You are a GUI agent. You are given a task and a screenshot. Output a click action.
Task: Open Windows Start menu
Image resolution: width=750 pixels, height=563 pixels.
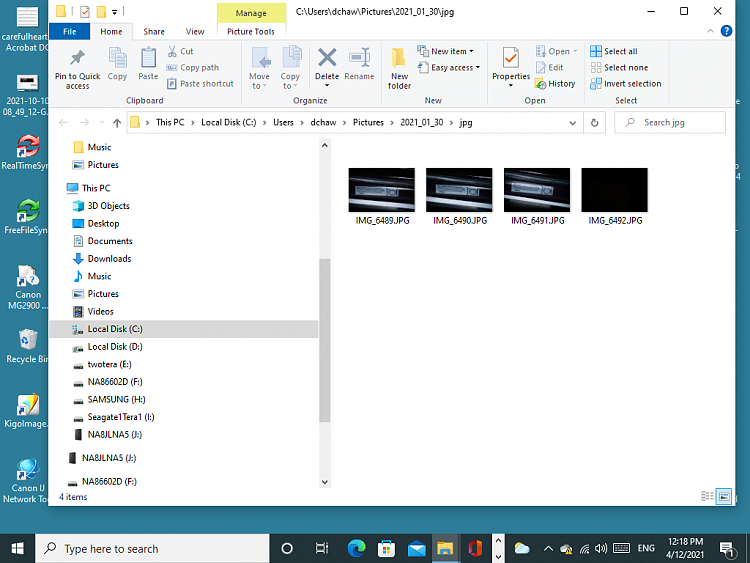[18, 549]
